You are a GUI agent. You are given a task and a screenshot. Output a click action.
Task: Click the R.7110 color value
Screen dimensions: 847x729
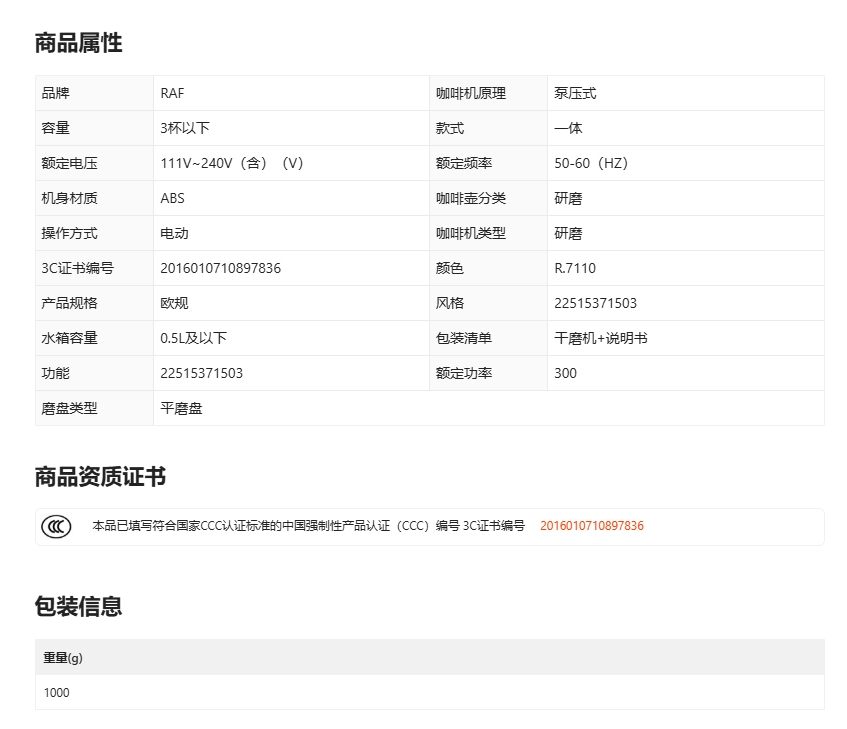tap(574, 268)
